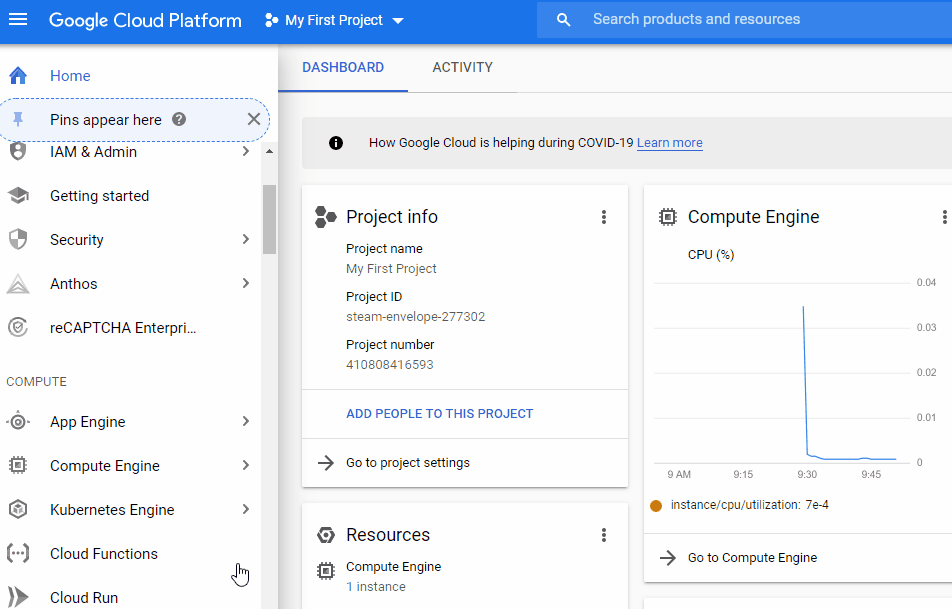Click the search magnifier icon
The width and height of the screenshot is (952, 609).
[563, 19]
